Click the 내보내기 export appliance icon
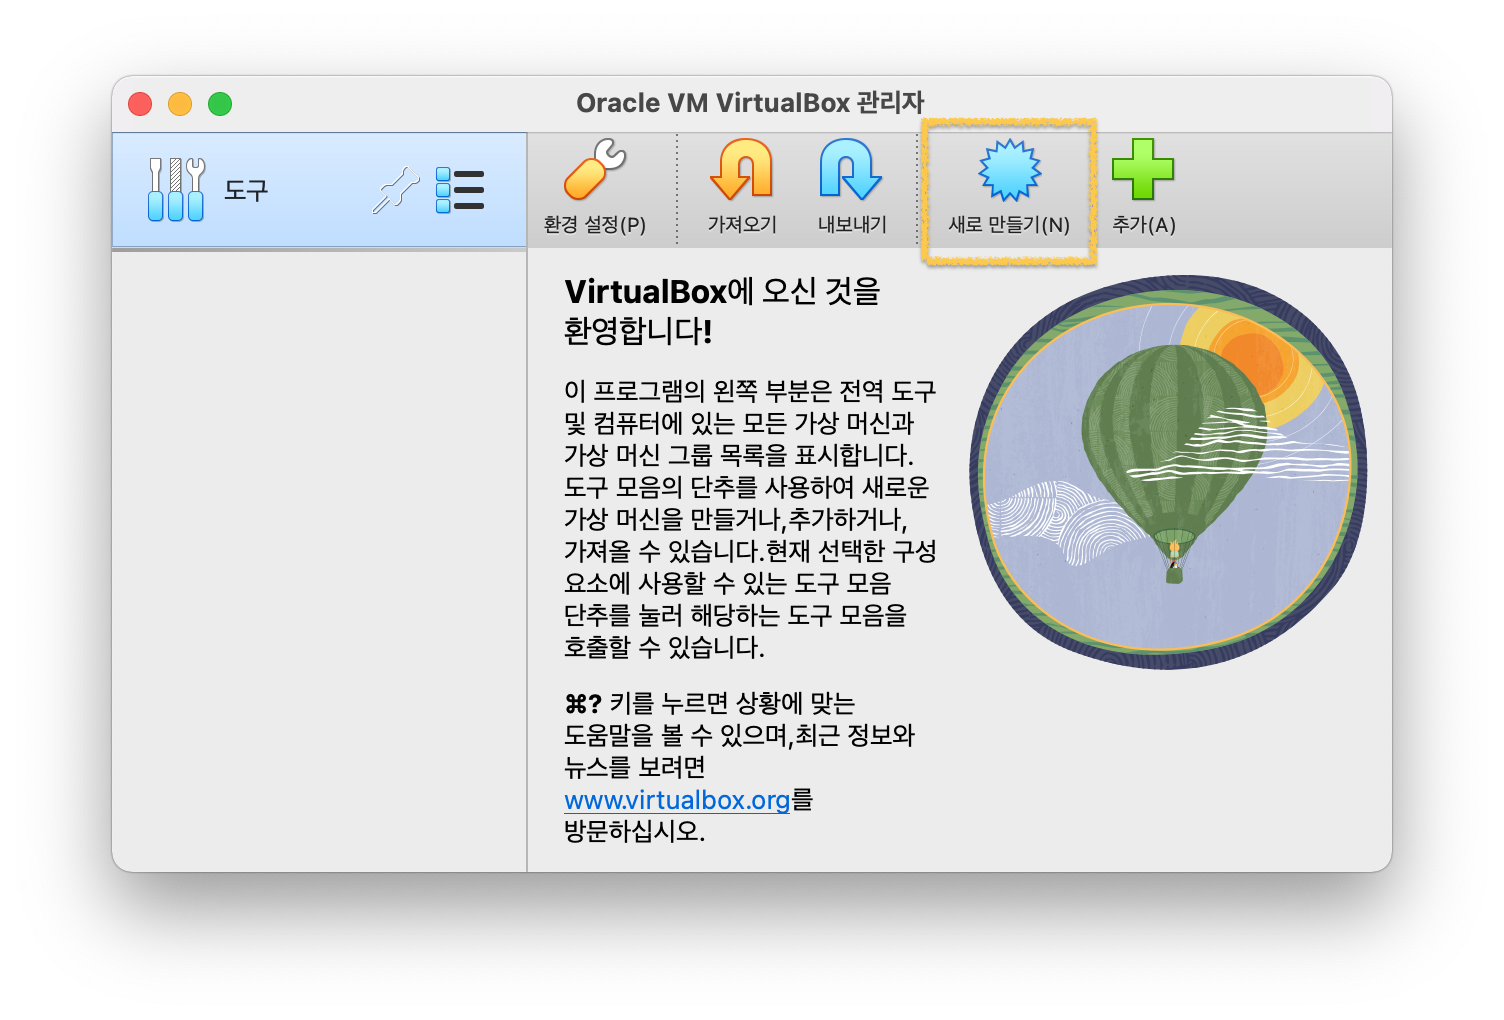Image resolution: width=1504 pixels, height=1020 pixels. [851, 169]
